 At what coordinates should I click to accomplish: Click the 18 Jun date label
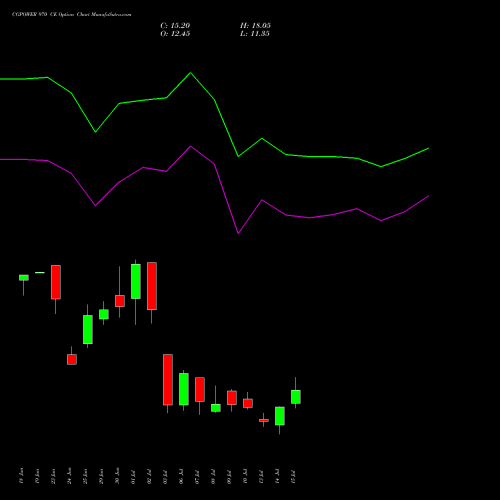pyautogui.click(x=22, y=476)
